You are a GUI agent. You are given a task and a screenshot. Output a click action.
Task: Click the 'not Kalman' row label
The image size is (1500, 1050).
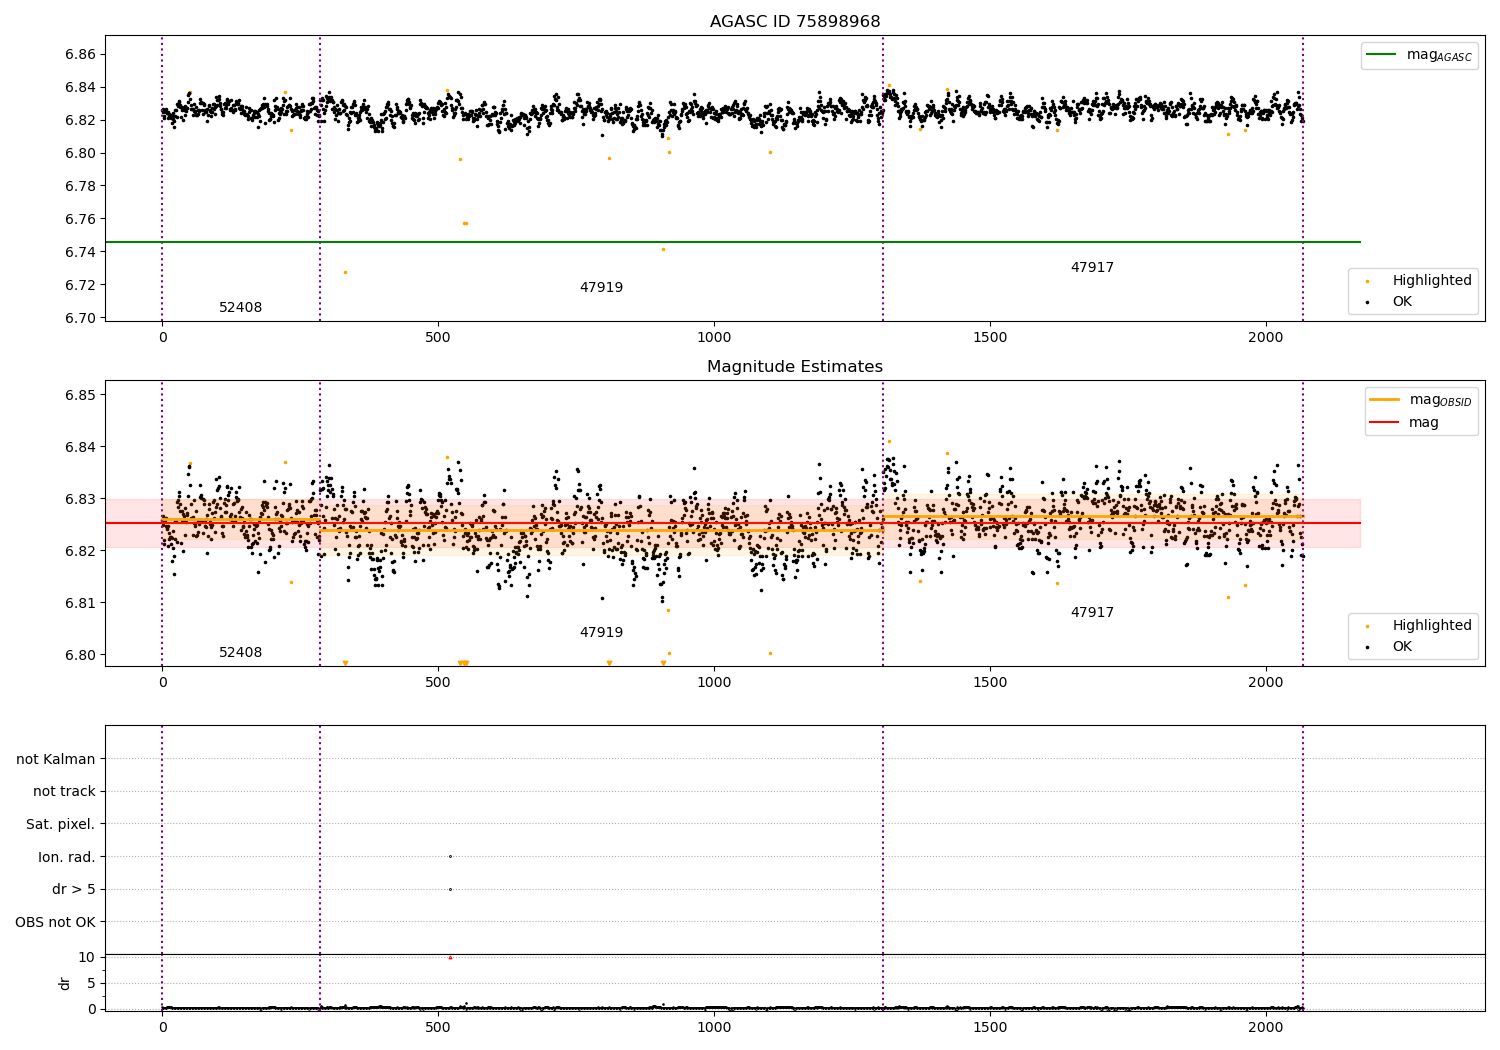click(x=56, y=760)
